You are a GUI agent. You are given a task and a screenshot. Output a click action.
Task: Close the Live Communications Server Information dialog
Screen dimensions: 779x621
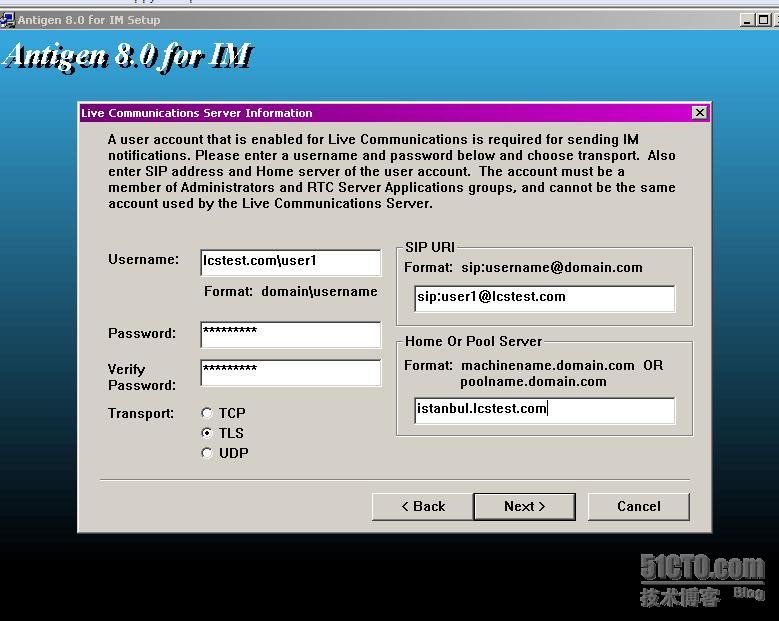(x=700, y=113)
